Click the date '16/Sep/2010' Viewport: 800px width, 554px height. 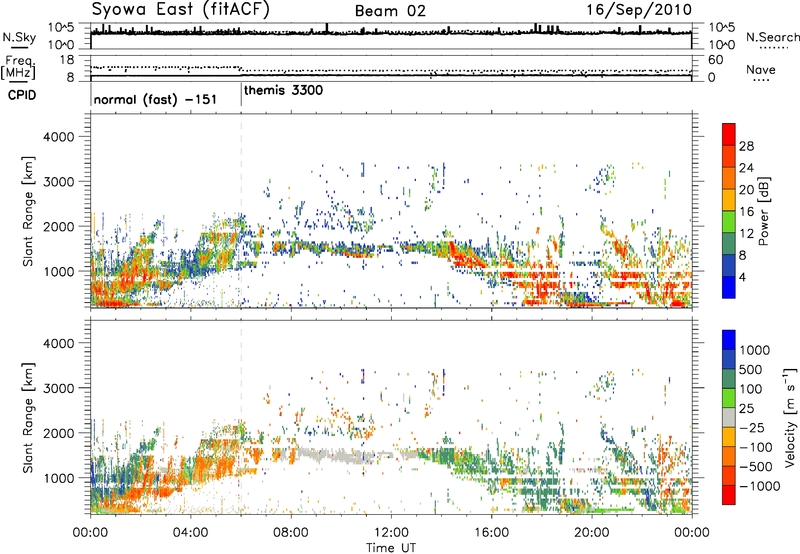639,10
